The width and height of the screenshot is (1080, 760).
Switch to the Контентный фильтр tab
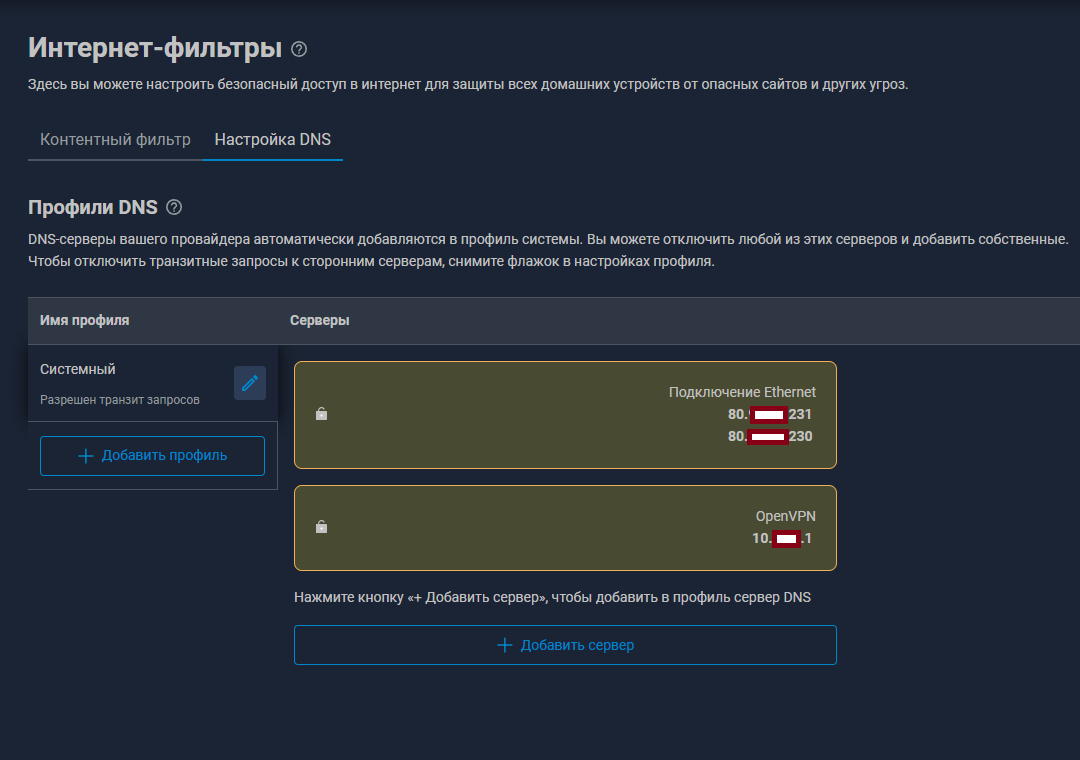(x=115, y=140)
